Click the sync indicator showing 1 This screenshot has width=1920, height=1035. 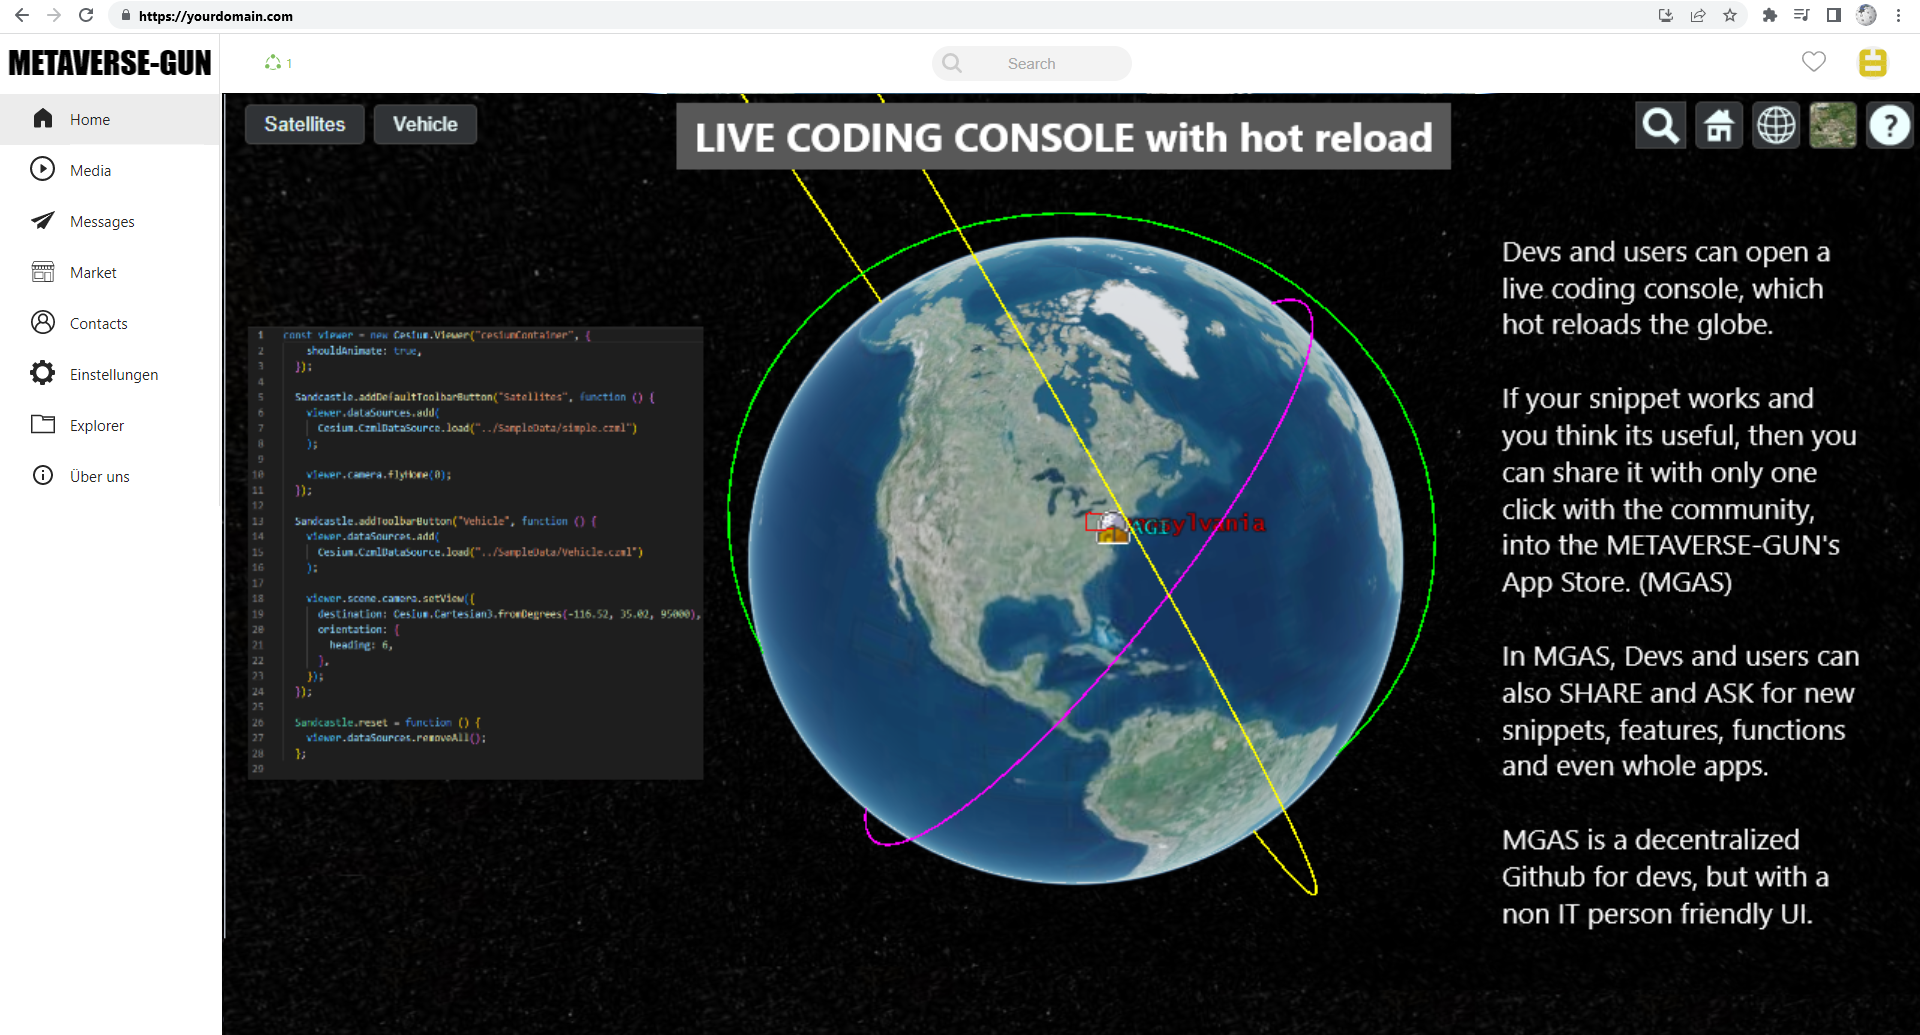click(x=277, y=62)
